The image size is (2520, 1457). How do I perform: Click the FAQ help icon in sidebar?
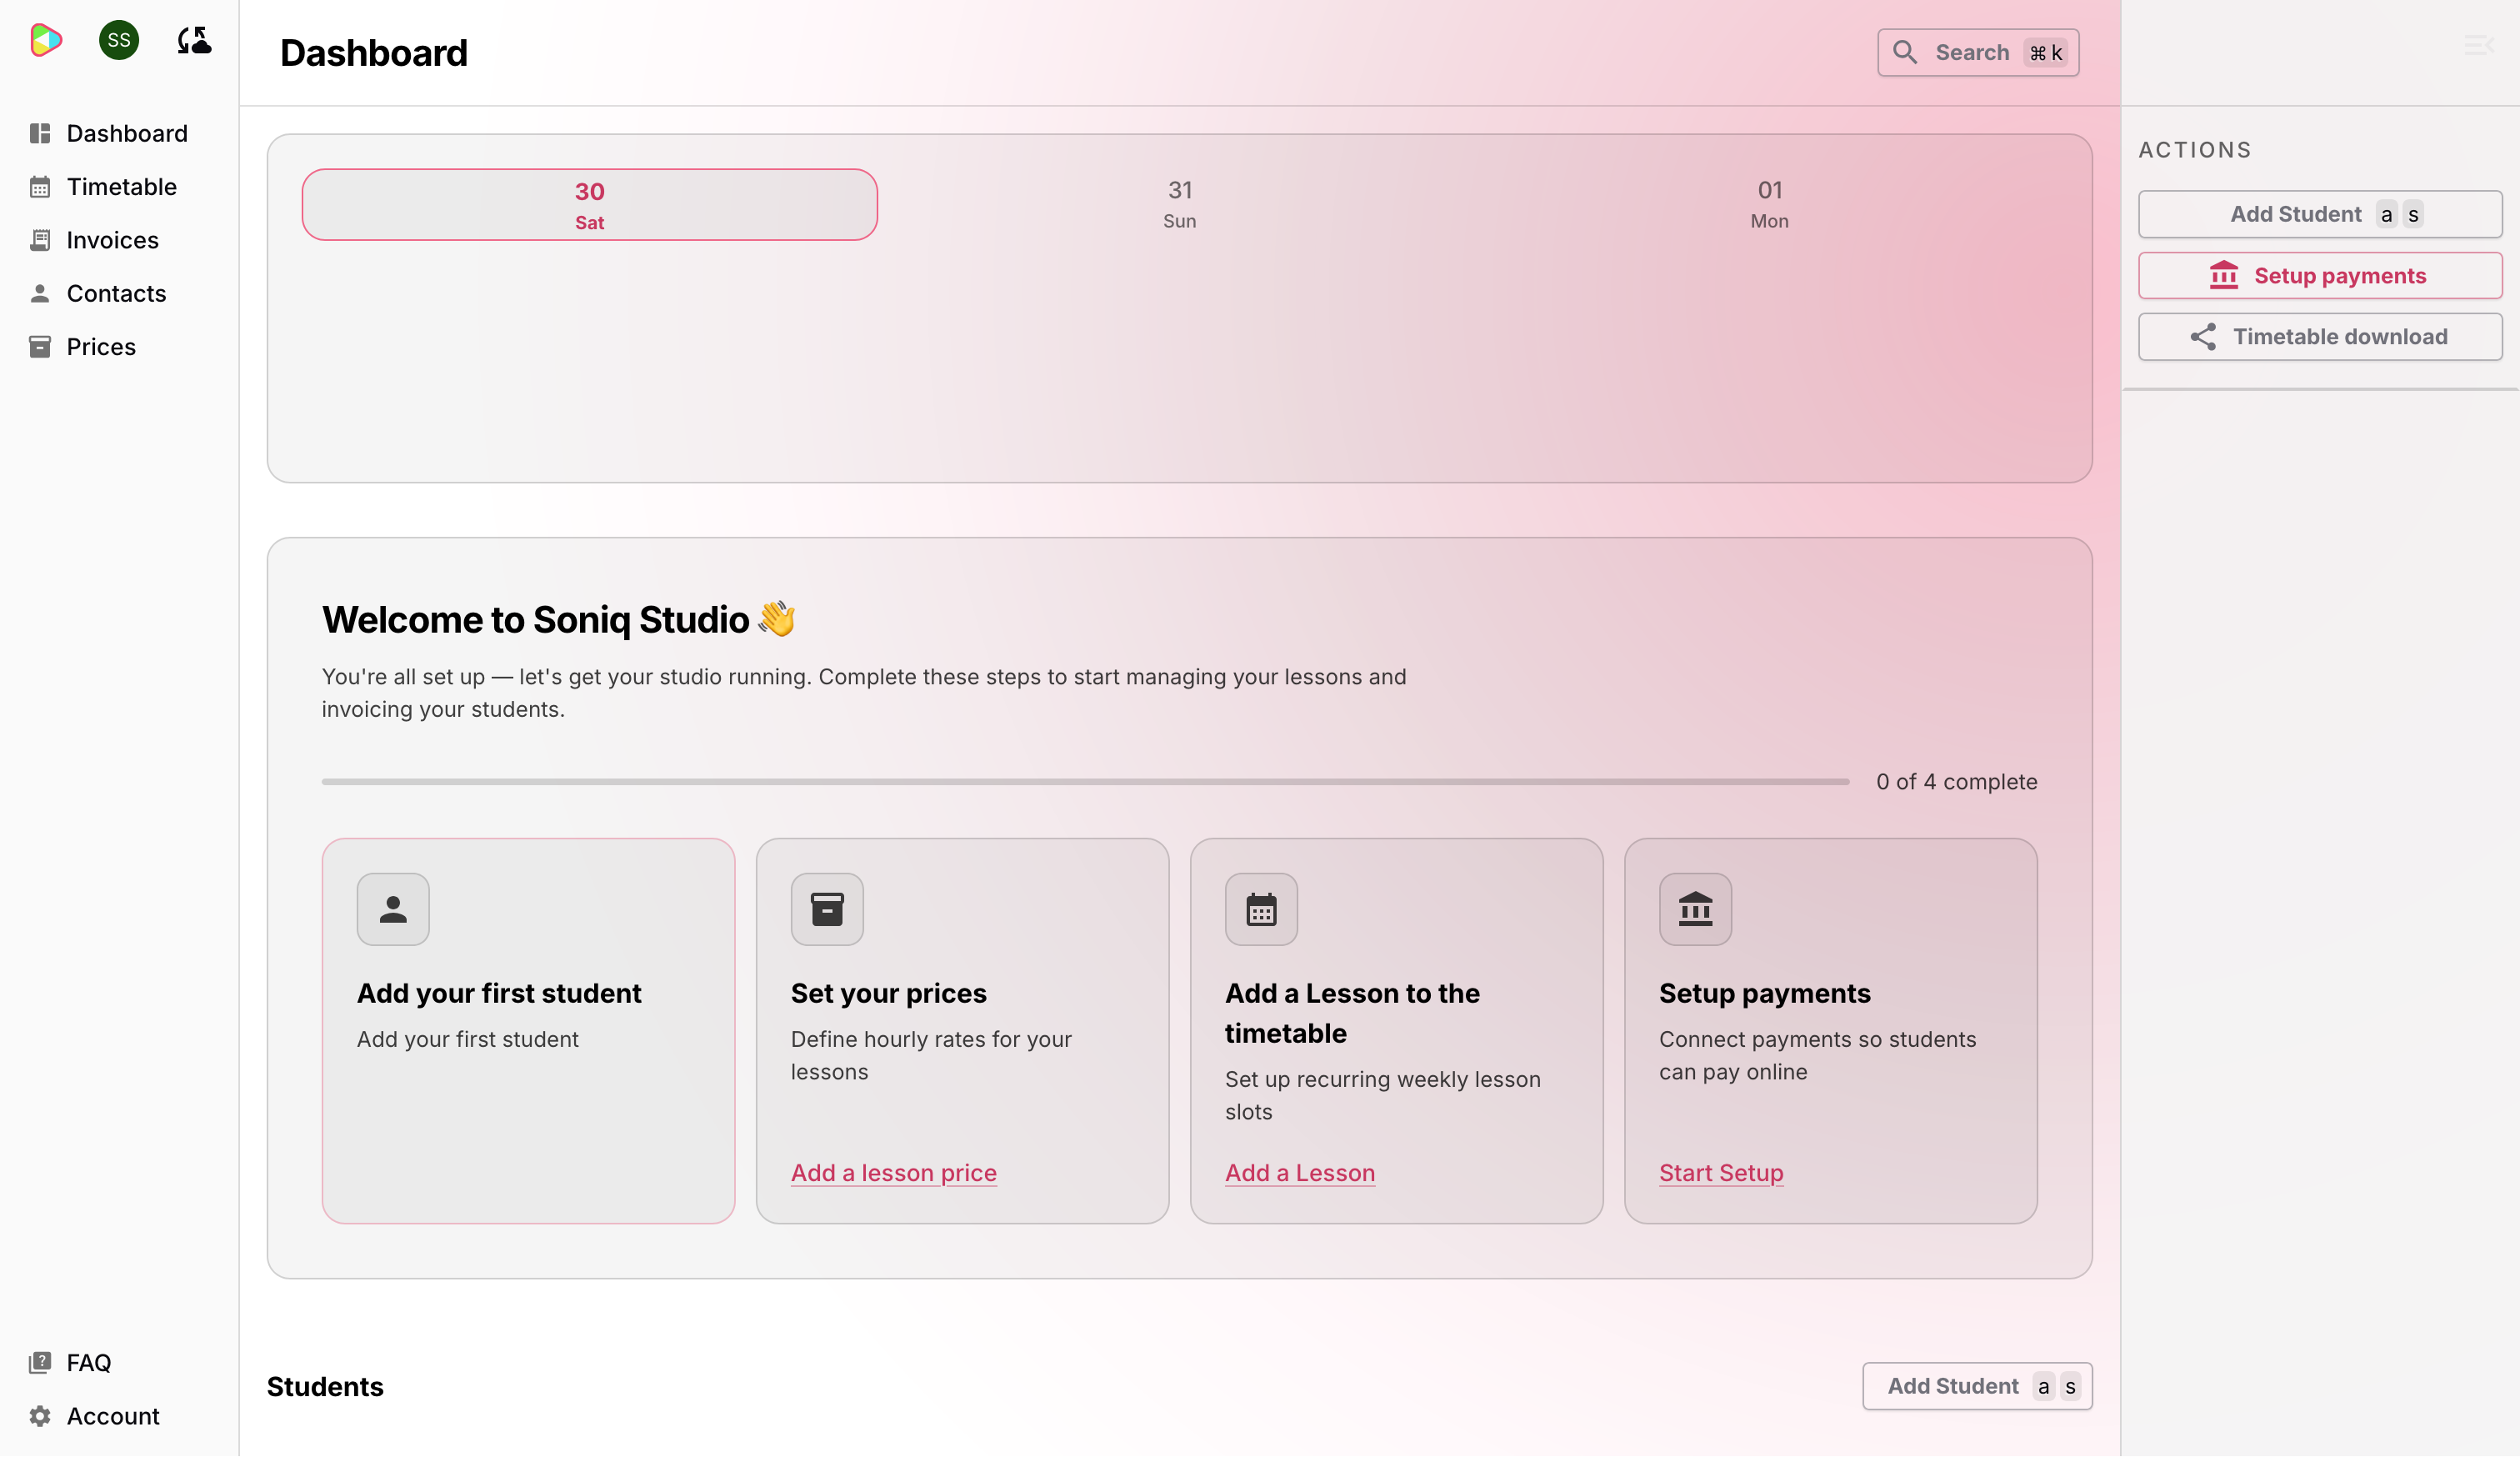pyautogui.click(x=40, y=1362)
